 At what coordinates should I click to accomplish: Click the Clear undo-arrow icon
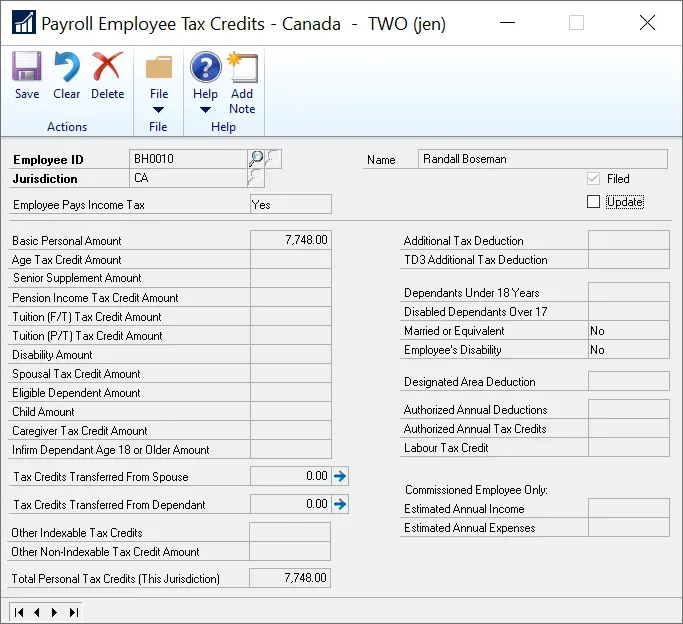(x=67, y=69)
